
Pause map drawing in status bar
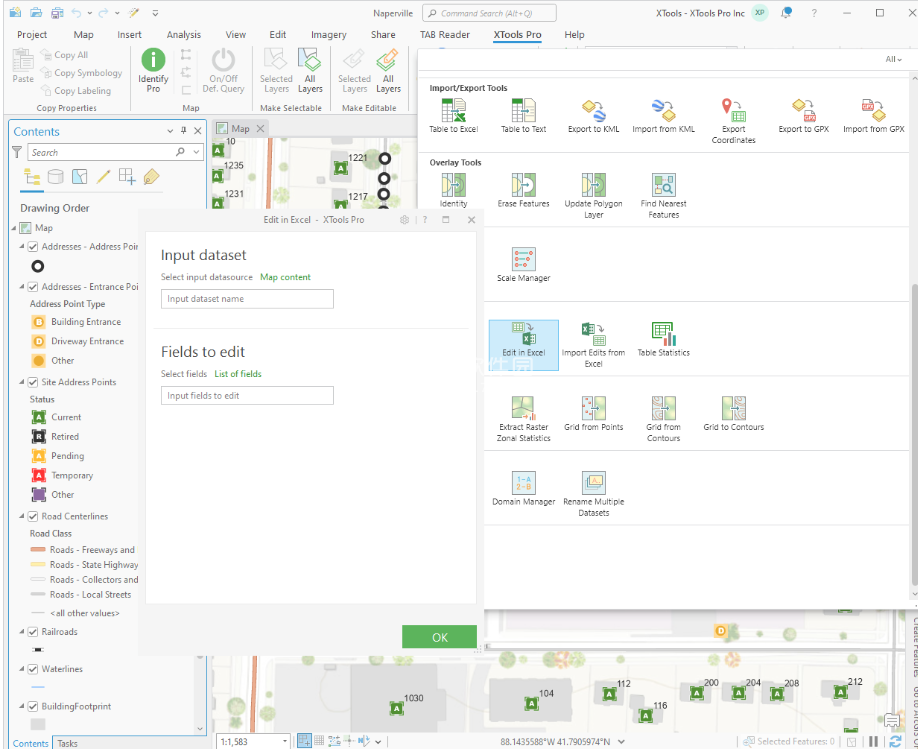coord(874,741)
